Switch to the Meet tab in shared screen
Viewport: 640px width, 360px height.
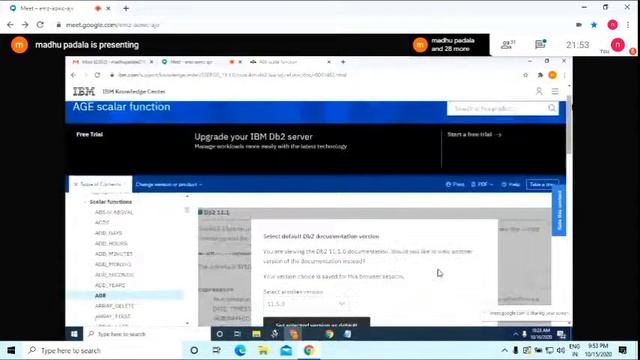click(x=191, y=62)
